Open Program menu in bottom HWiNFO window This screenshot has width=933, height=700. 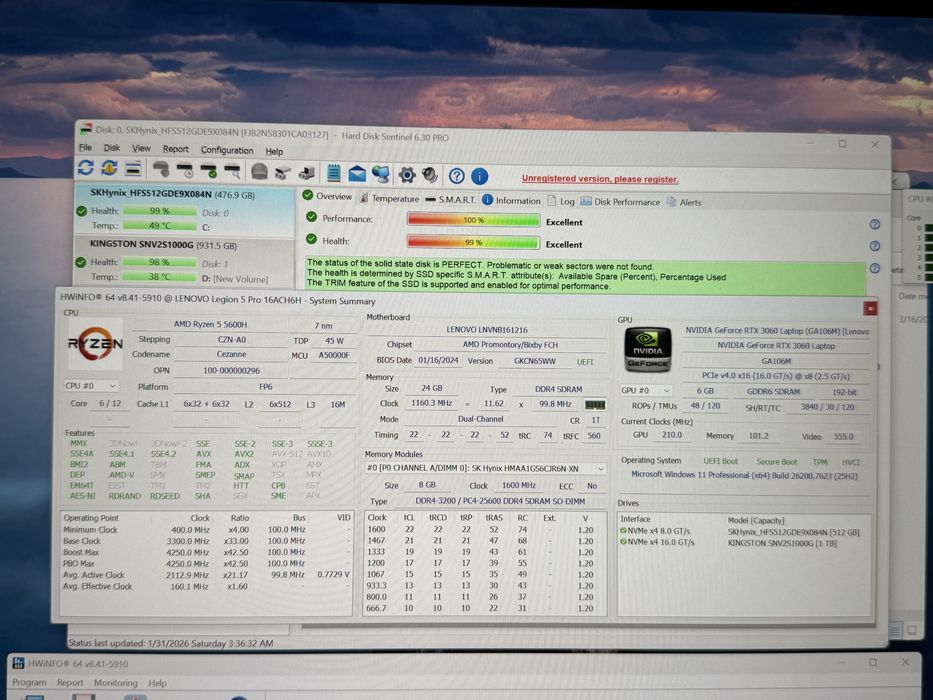pyautogui.click(x=29, y=682)
